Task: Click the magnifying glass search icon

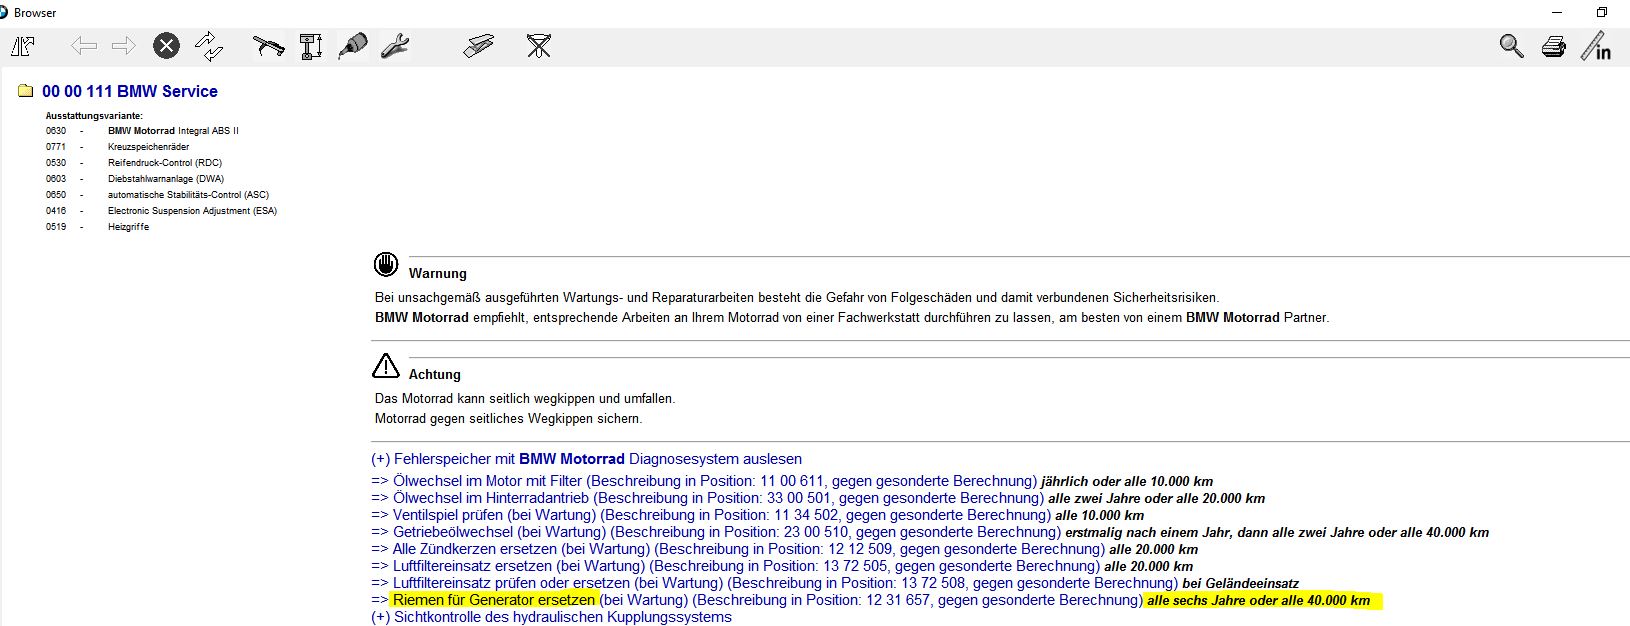Action: click(1511, 46)
